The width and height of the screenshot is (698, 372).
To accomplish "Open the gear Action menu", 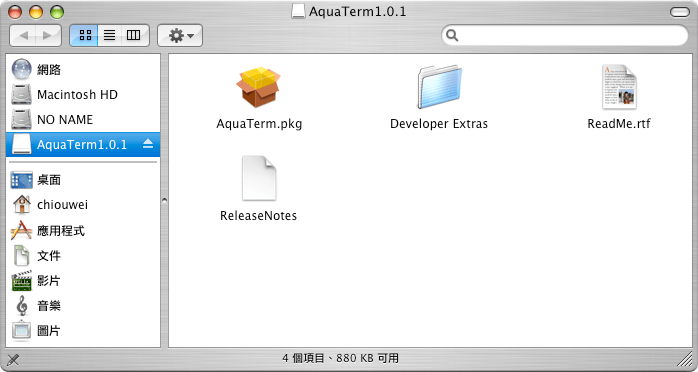I will [180, 36].
